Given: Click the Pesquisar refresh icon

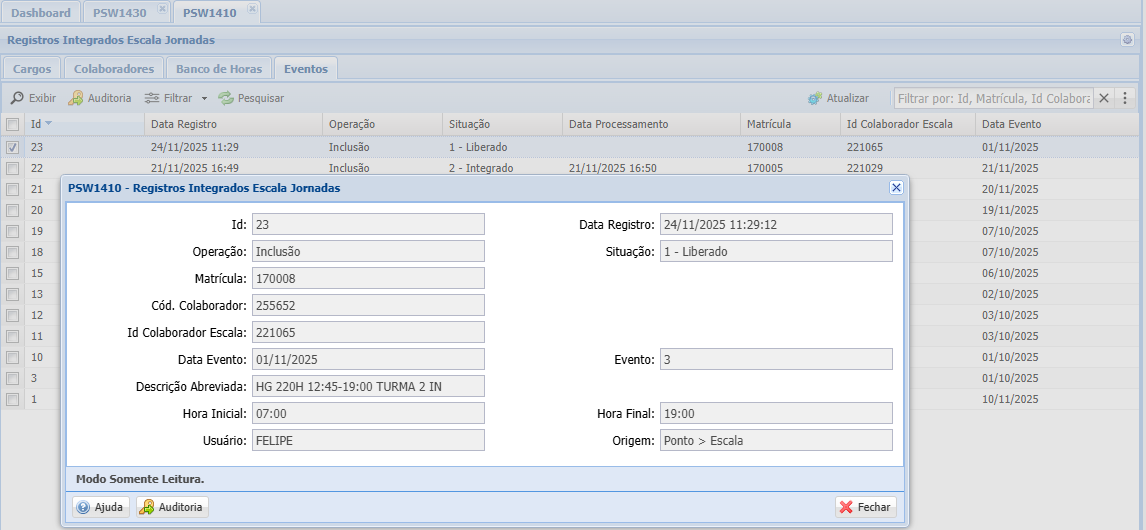Looking at the screenshot, I should click(x=226, y=98).
